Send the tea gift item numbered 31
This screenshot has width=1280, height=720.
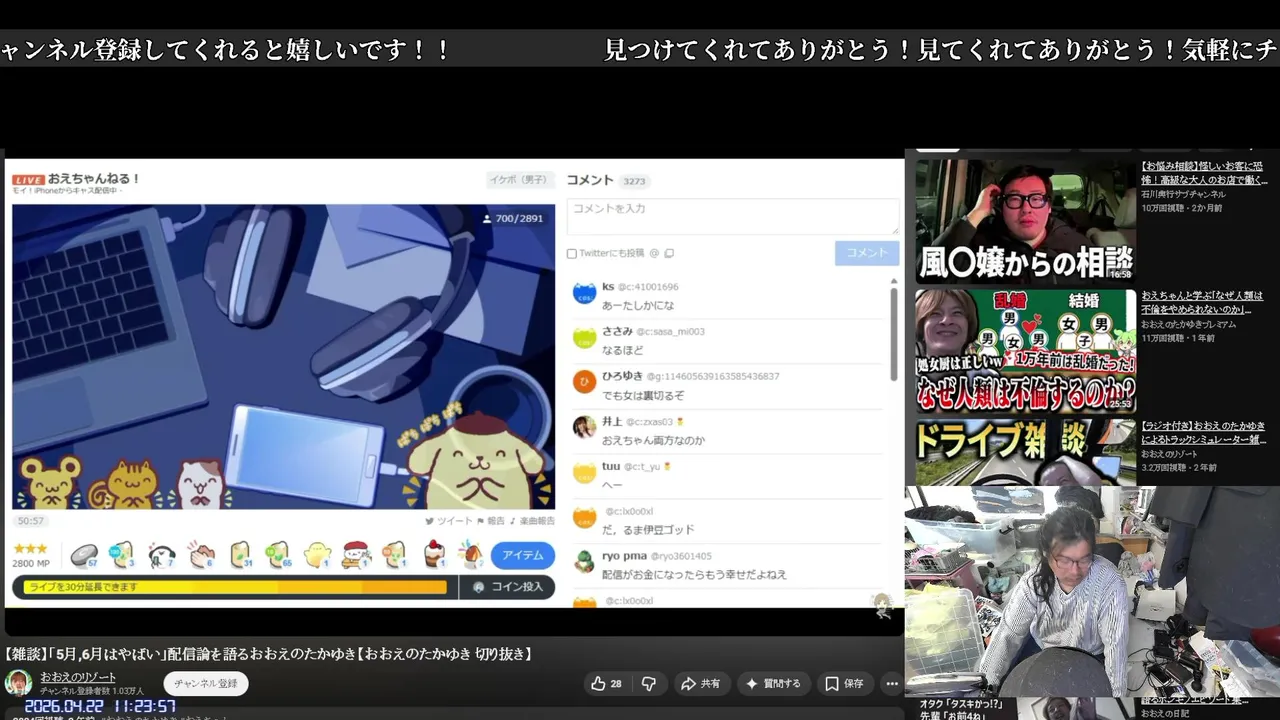(x=240, y=555)
